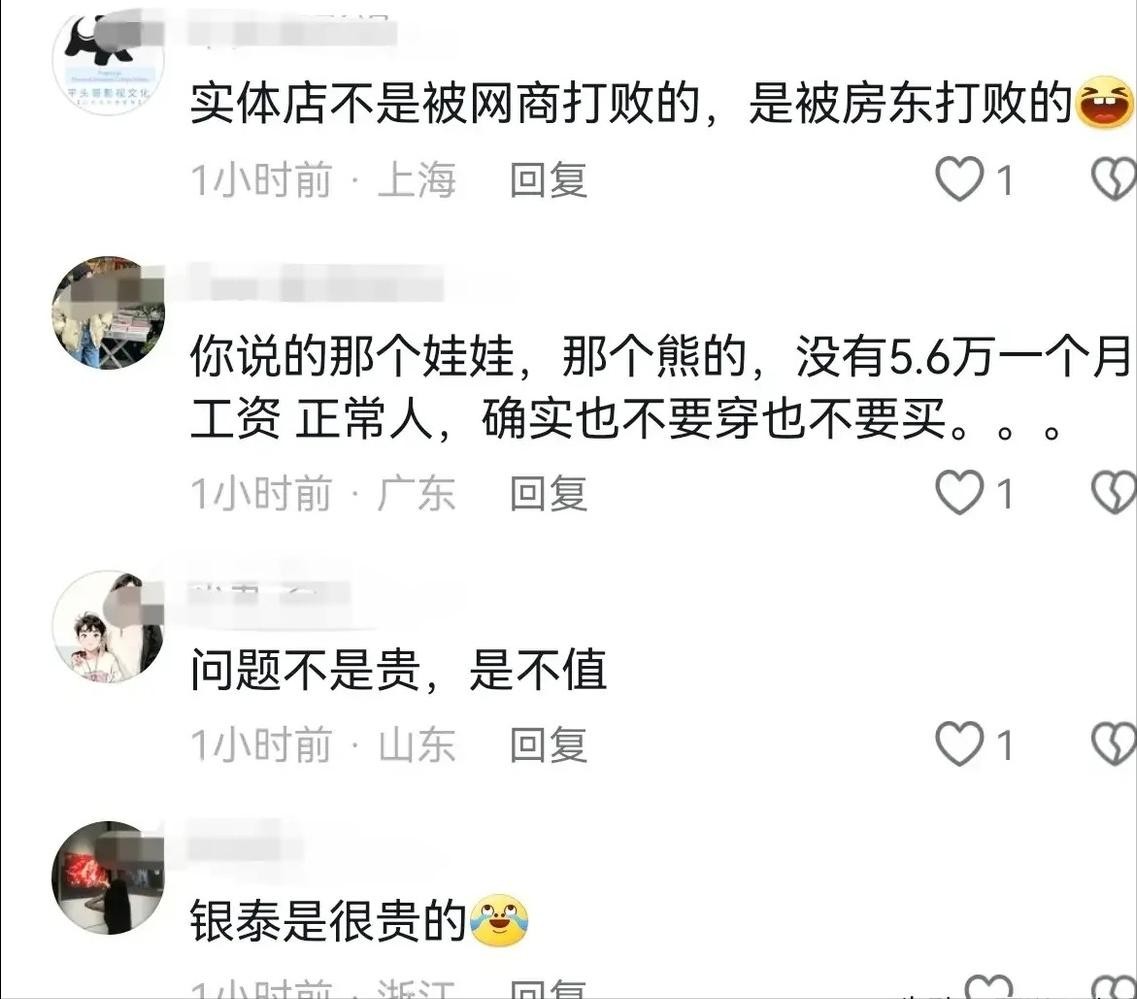Tap broken heart on Guangdong comment
The image size is (1137, 999).
tap(1114, 492)
